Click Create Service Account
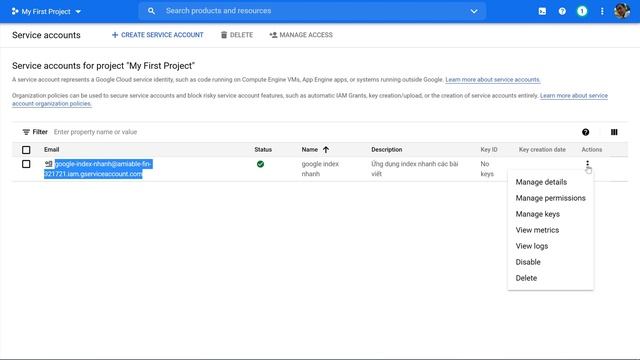 [x=158, y=35]
